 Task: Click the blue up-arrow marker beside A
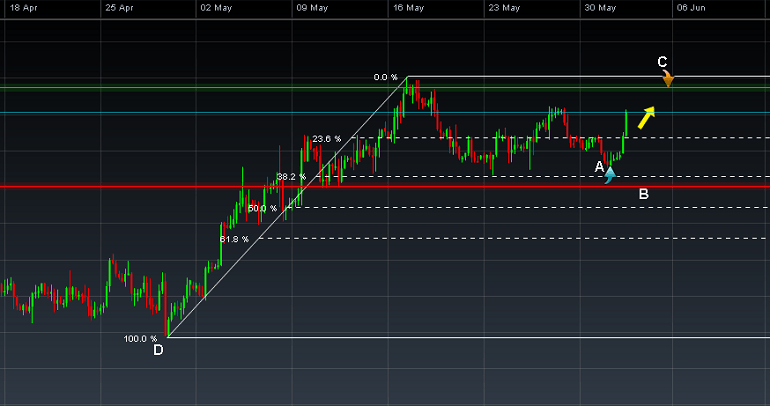pyautogui.click(x=609, y=175)
